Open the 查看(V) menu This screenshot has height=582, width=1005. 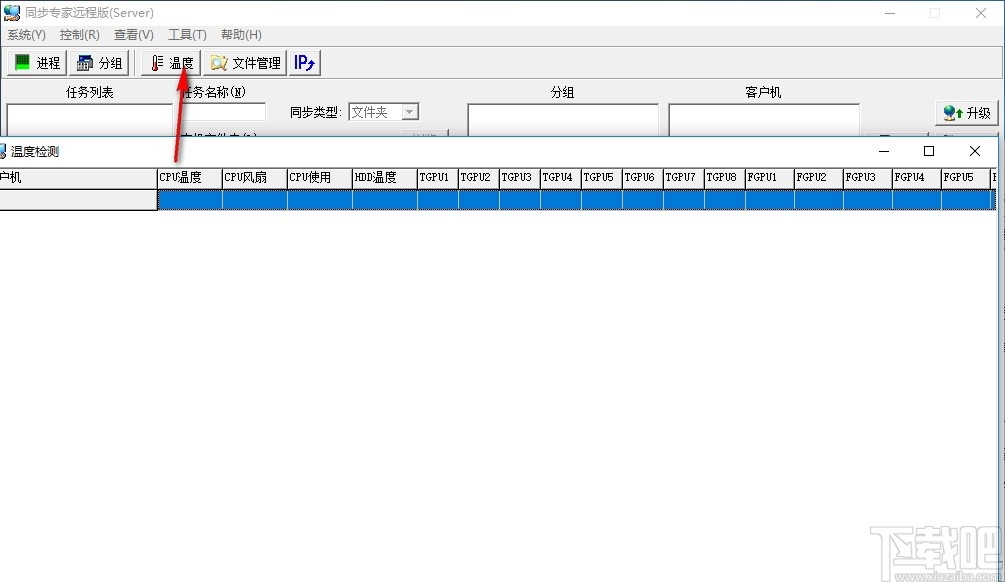133,34
